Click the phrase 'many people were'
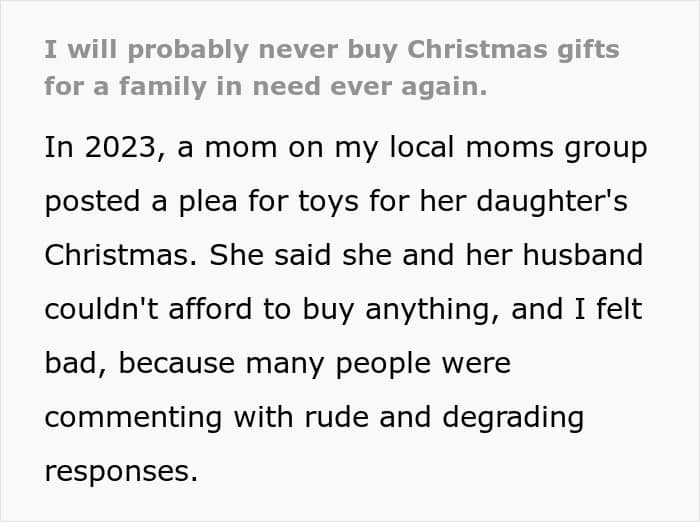Image resolution: width=700 pixels, height=522 pixels. (x=378, y=365)
